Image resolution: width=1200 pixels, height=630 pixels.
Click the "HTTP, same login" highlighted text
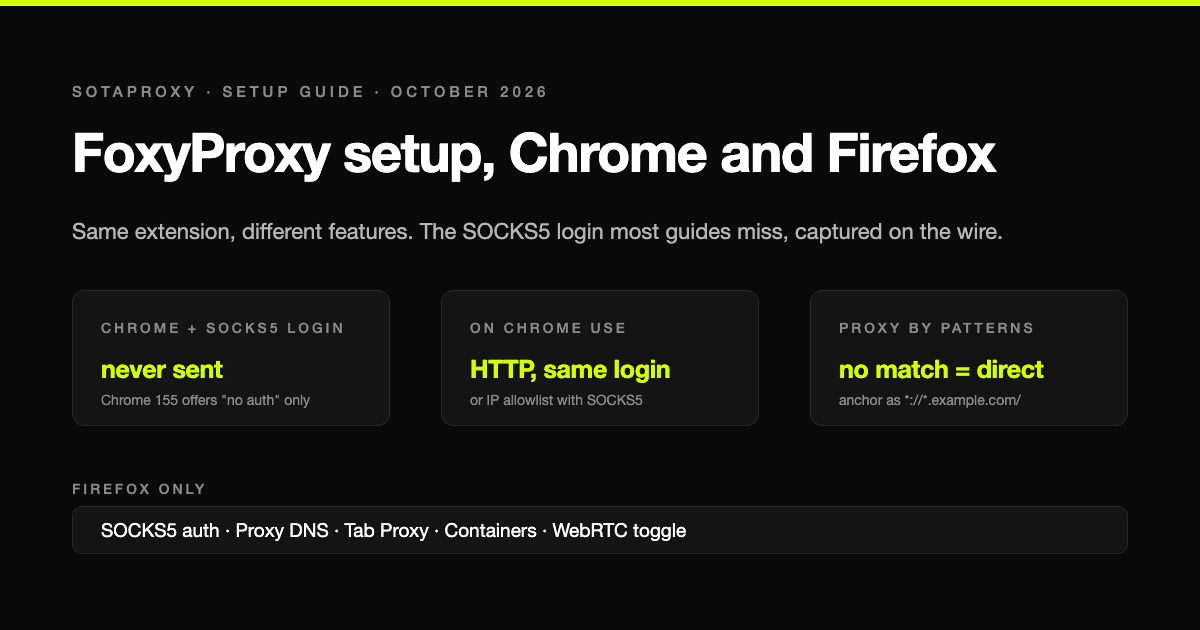click(x=570, y=370)
